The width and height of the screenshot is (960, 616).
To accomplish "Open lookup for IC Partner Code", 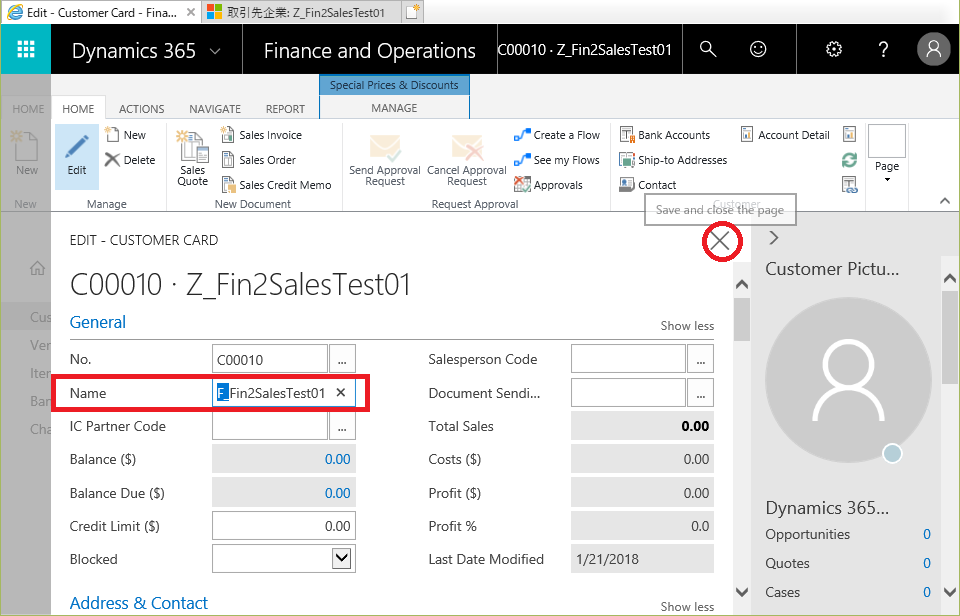I will click(x=342, y=426).
